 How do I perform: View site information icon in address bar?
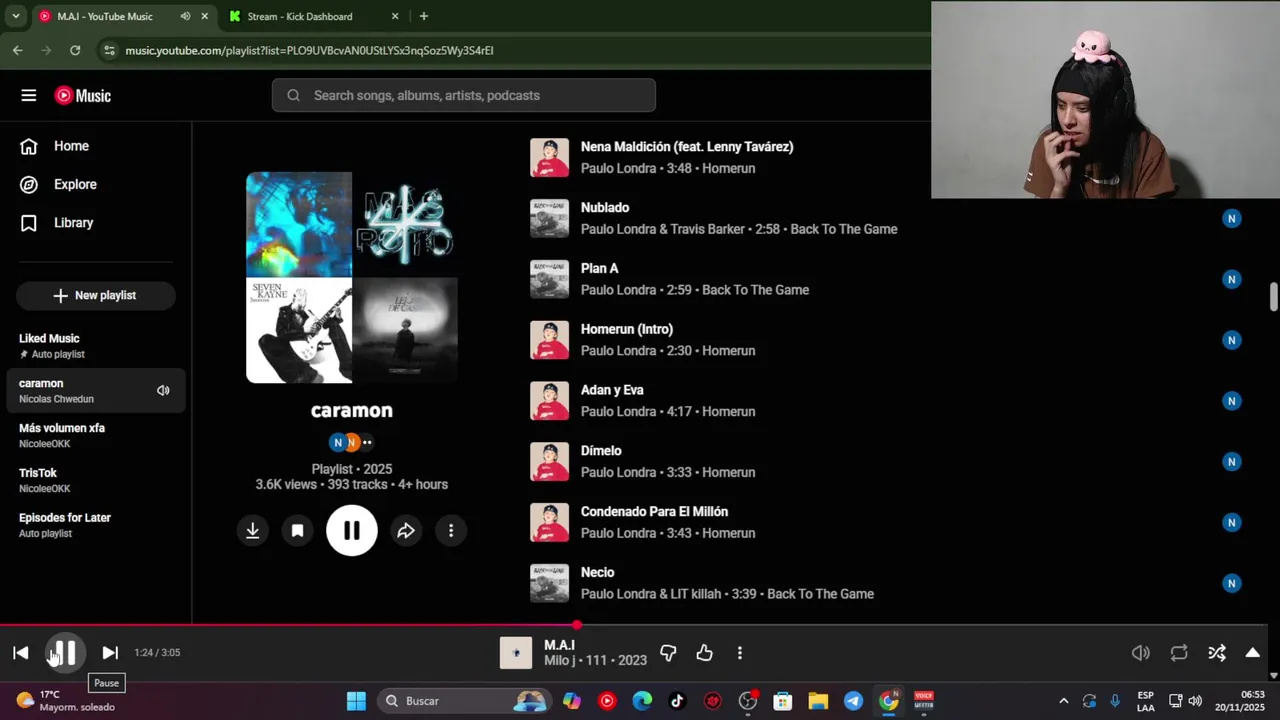(109, 50)
